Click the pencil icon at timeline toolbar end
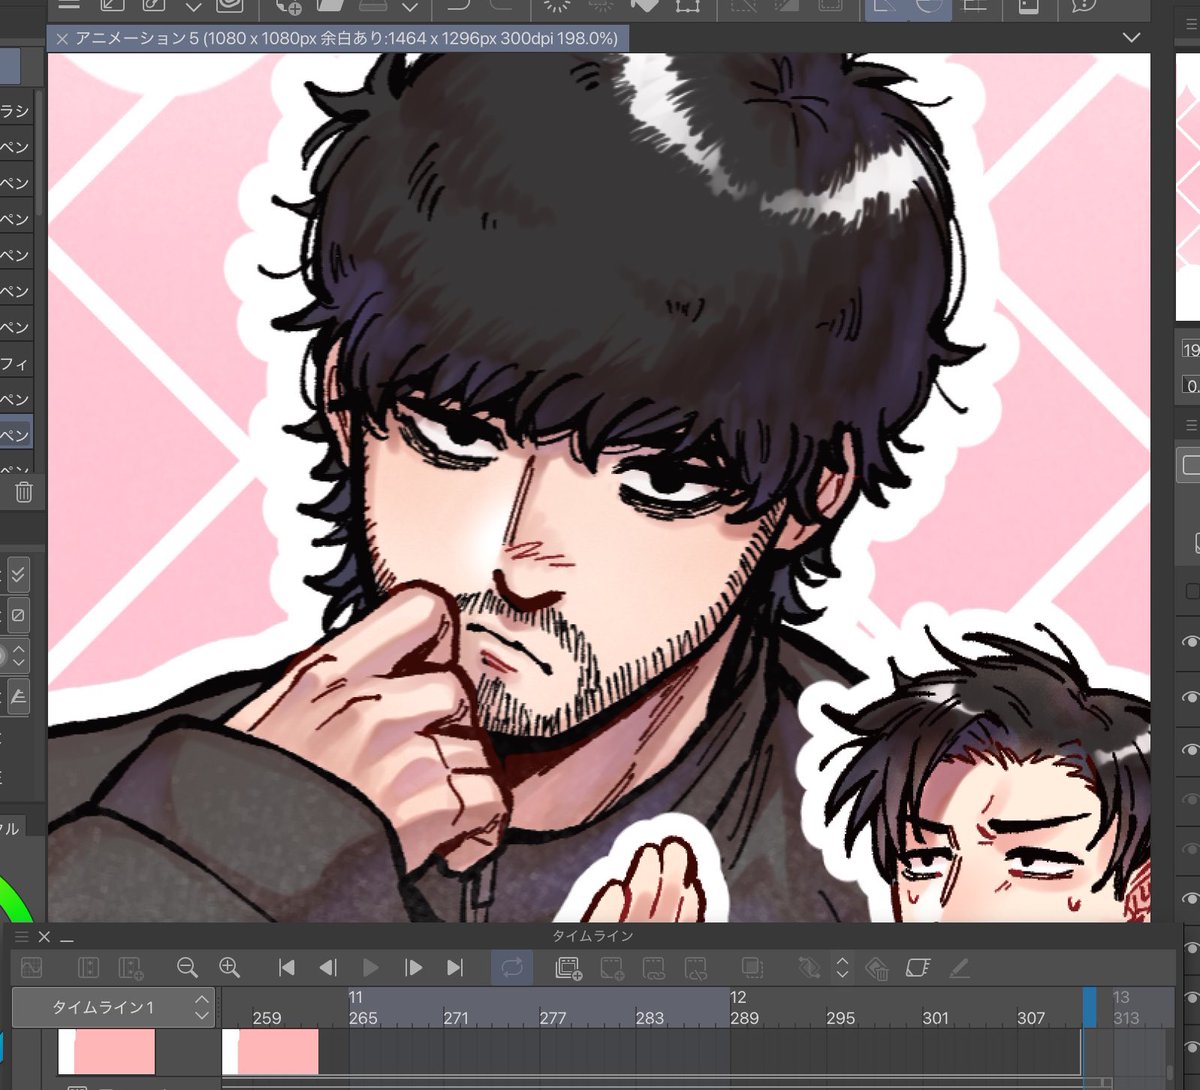 coord(959,967)
